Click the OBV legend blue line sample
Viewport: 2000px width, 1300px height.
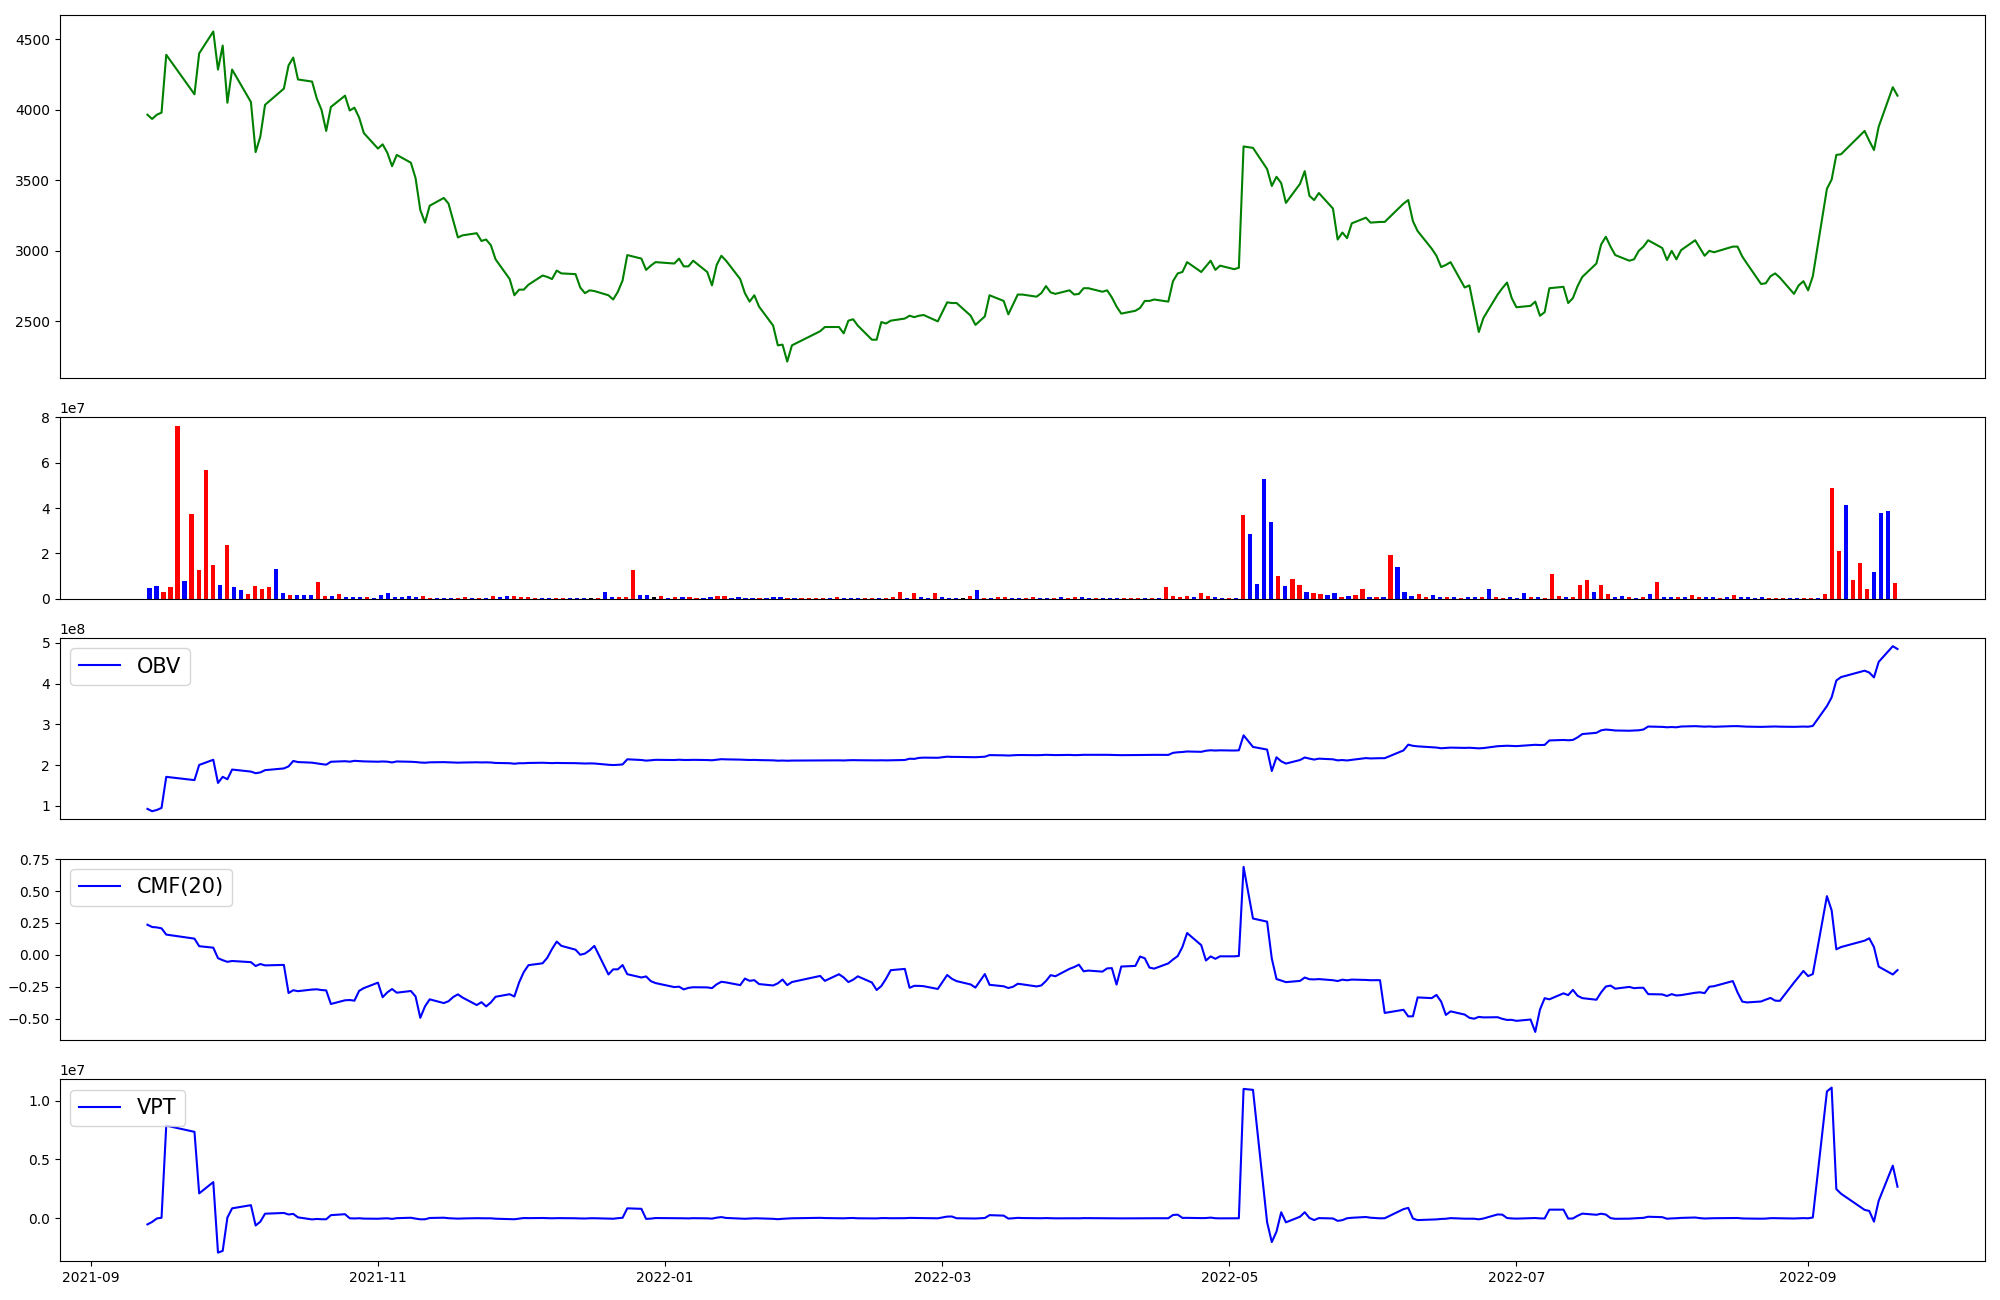coord(99,666)
